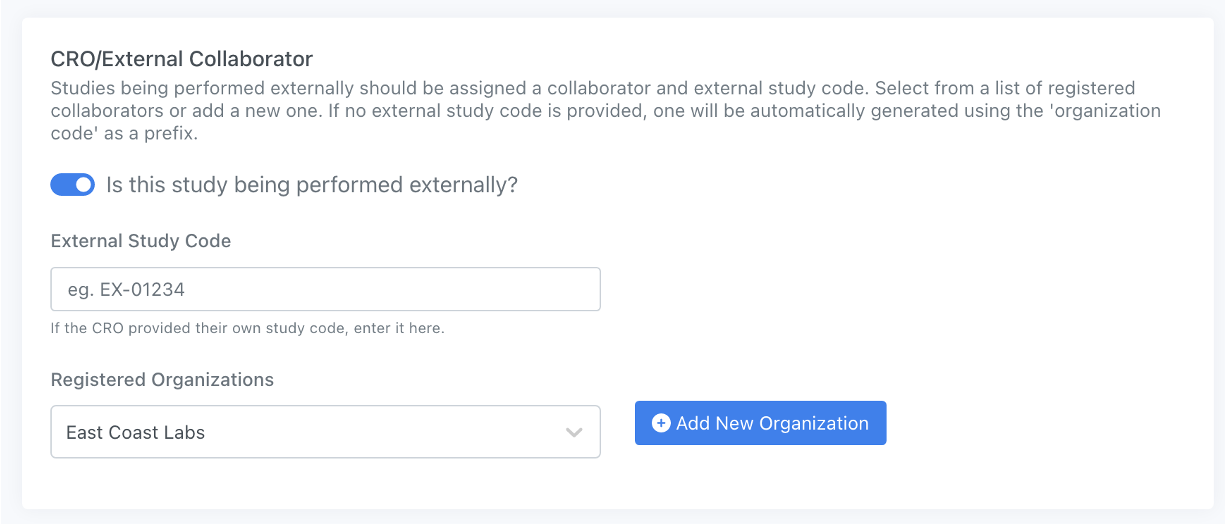Screen dimensions: 1226x524
Task: Open the Registered Organizations dropdown
Action: 325,432
